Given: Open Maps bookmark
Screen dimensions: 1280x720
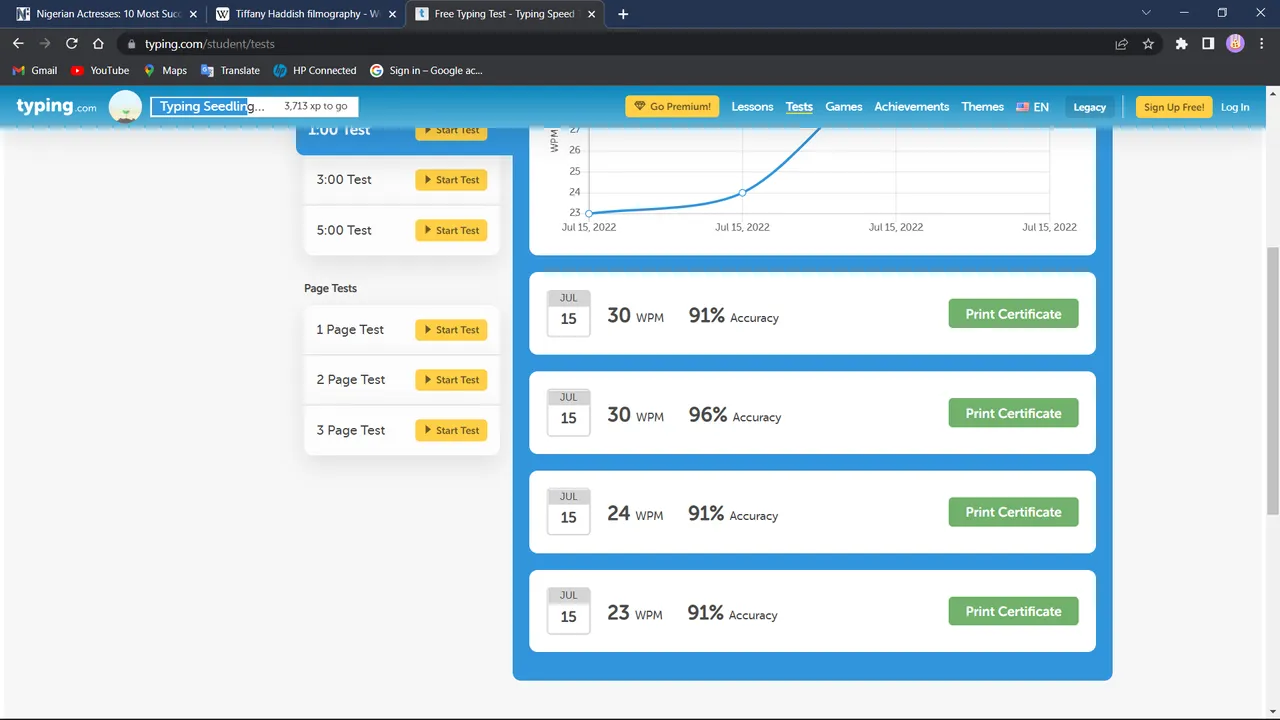Looking at the screenshot, I should [x=165, y=71].
